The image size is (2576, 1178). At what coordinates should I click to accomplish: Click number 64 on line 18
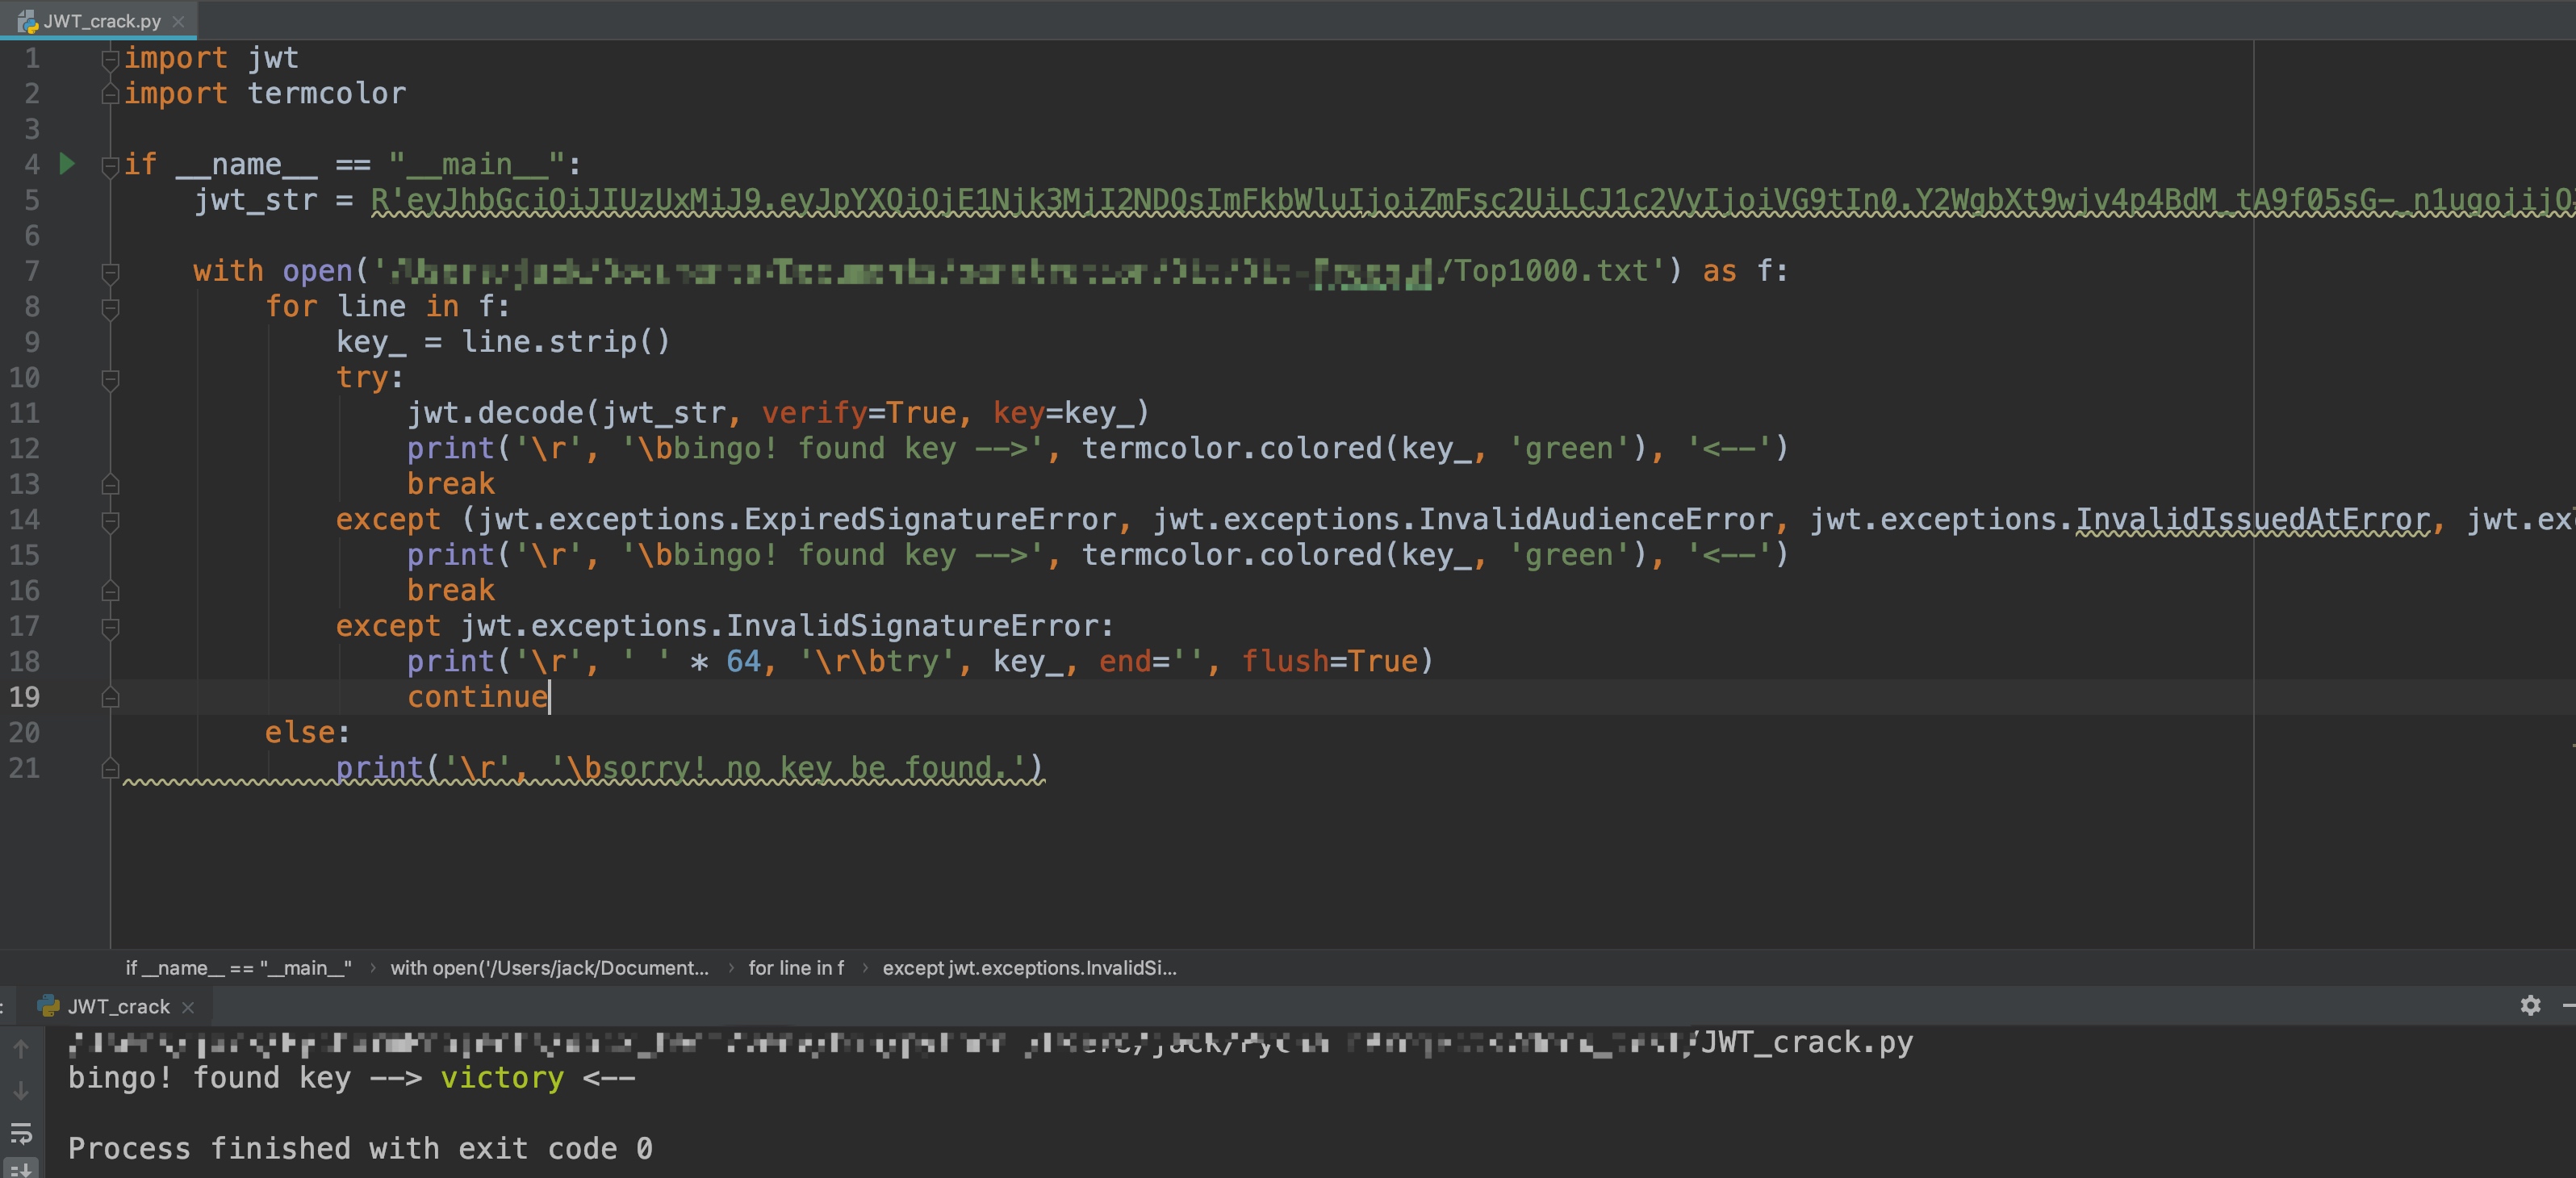tap(743, 661)
